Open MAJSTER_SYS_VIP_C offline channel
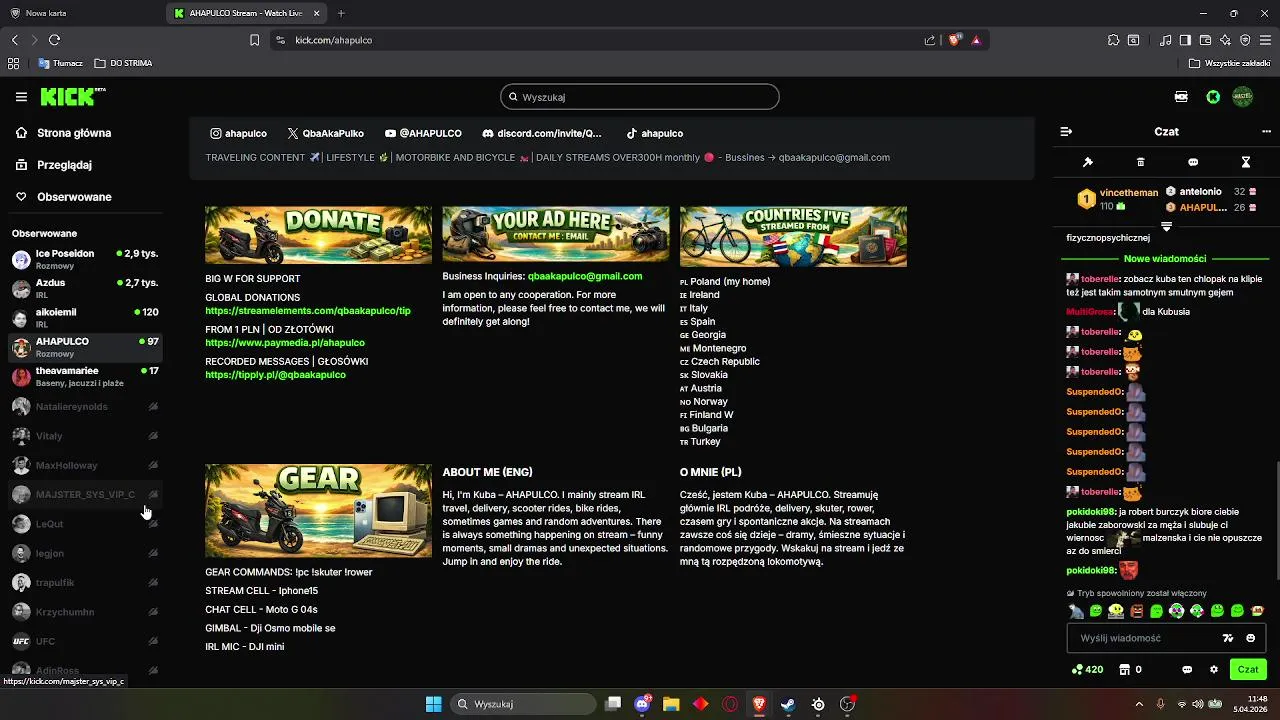 [x=85, y=494]
